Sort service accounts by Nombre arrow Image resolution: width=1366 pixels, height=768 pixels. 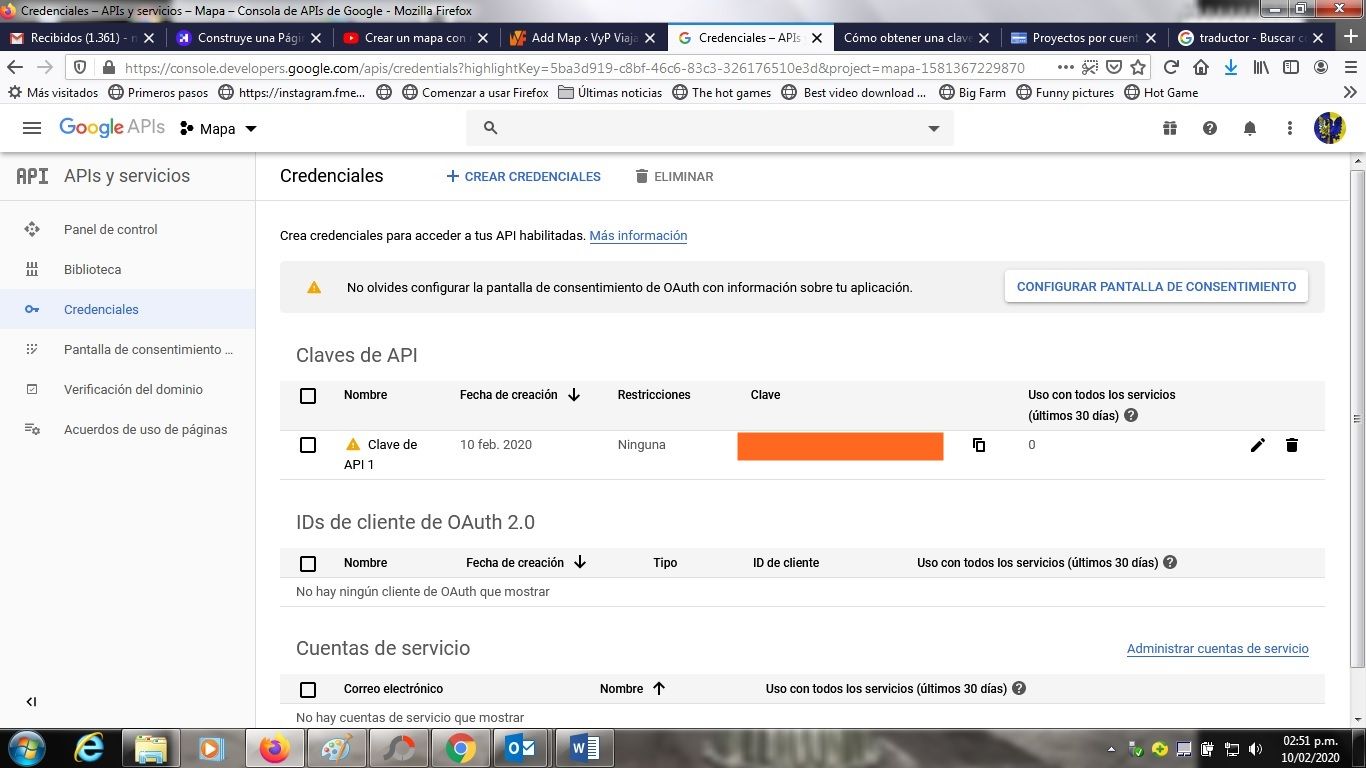coord(659,688)
